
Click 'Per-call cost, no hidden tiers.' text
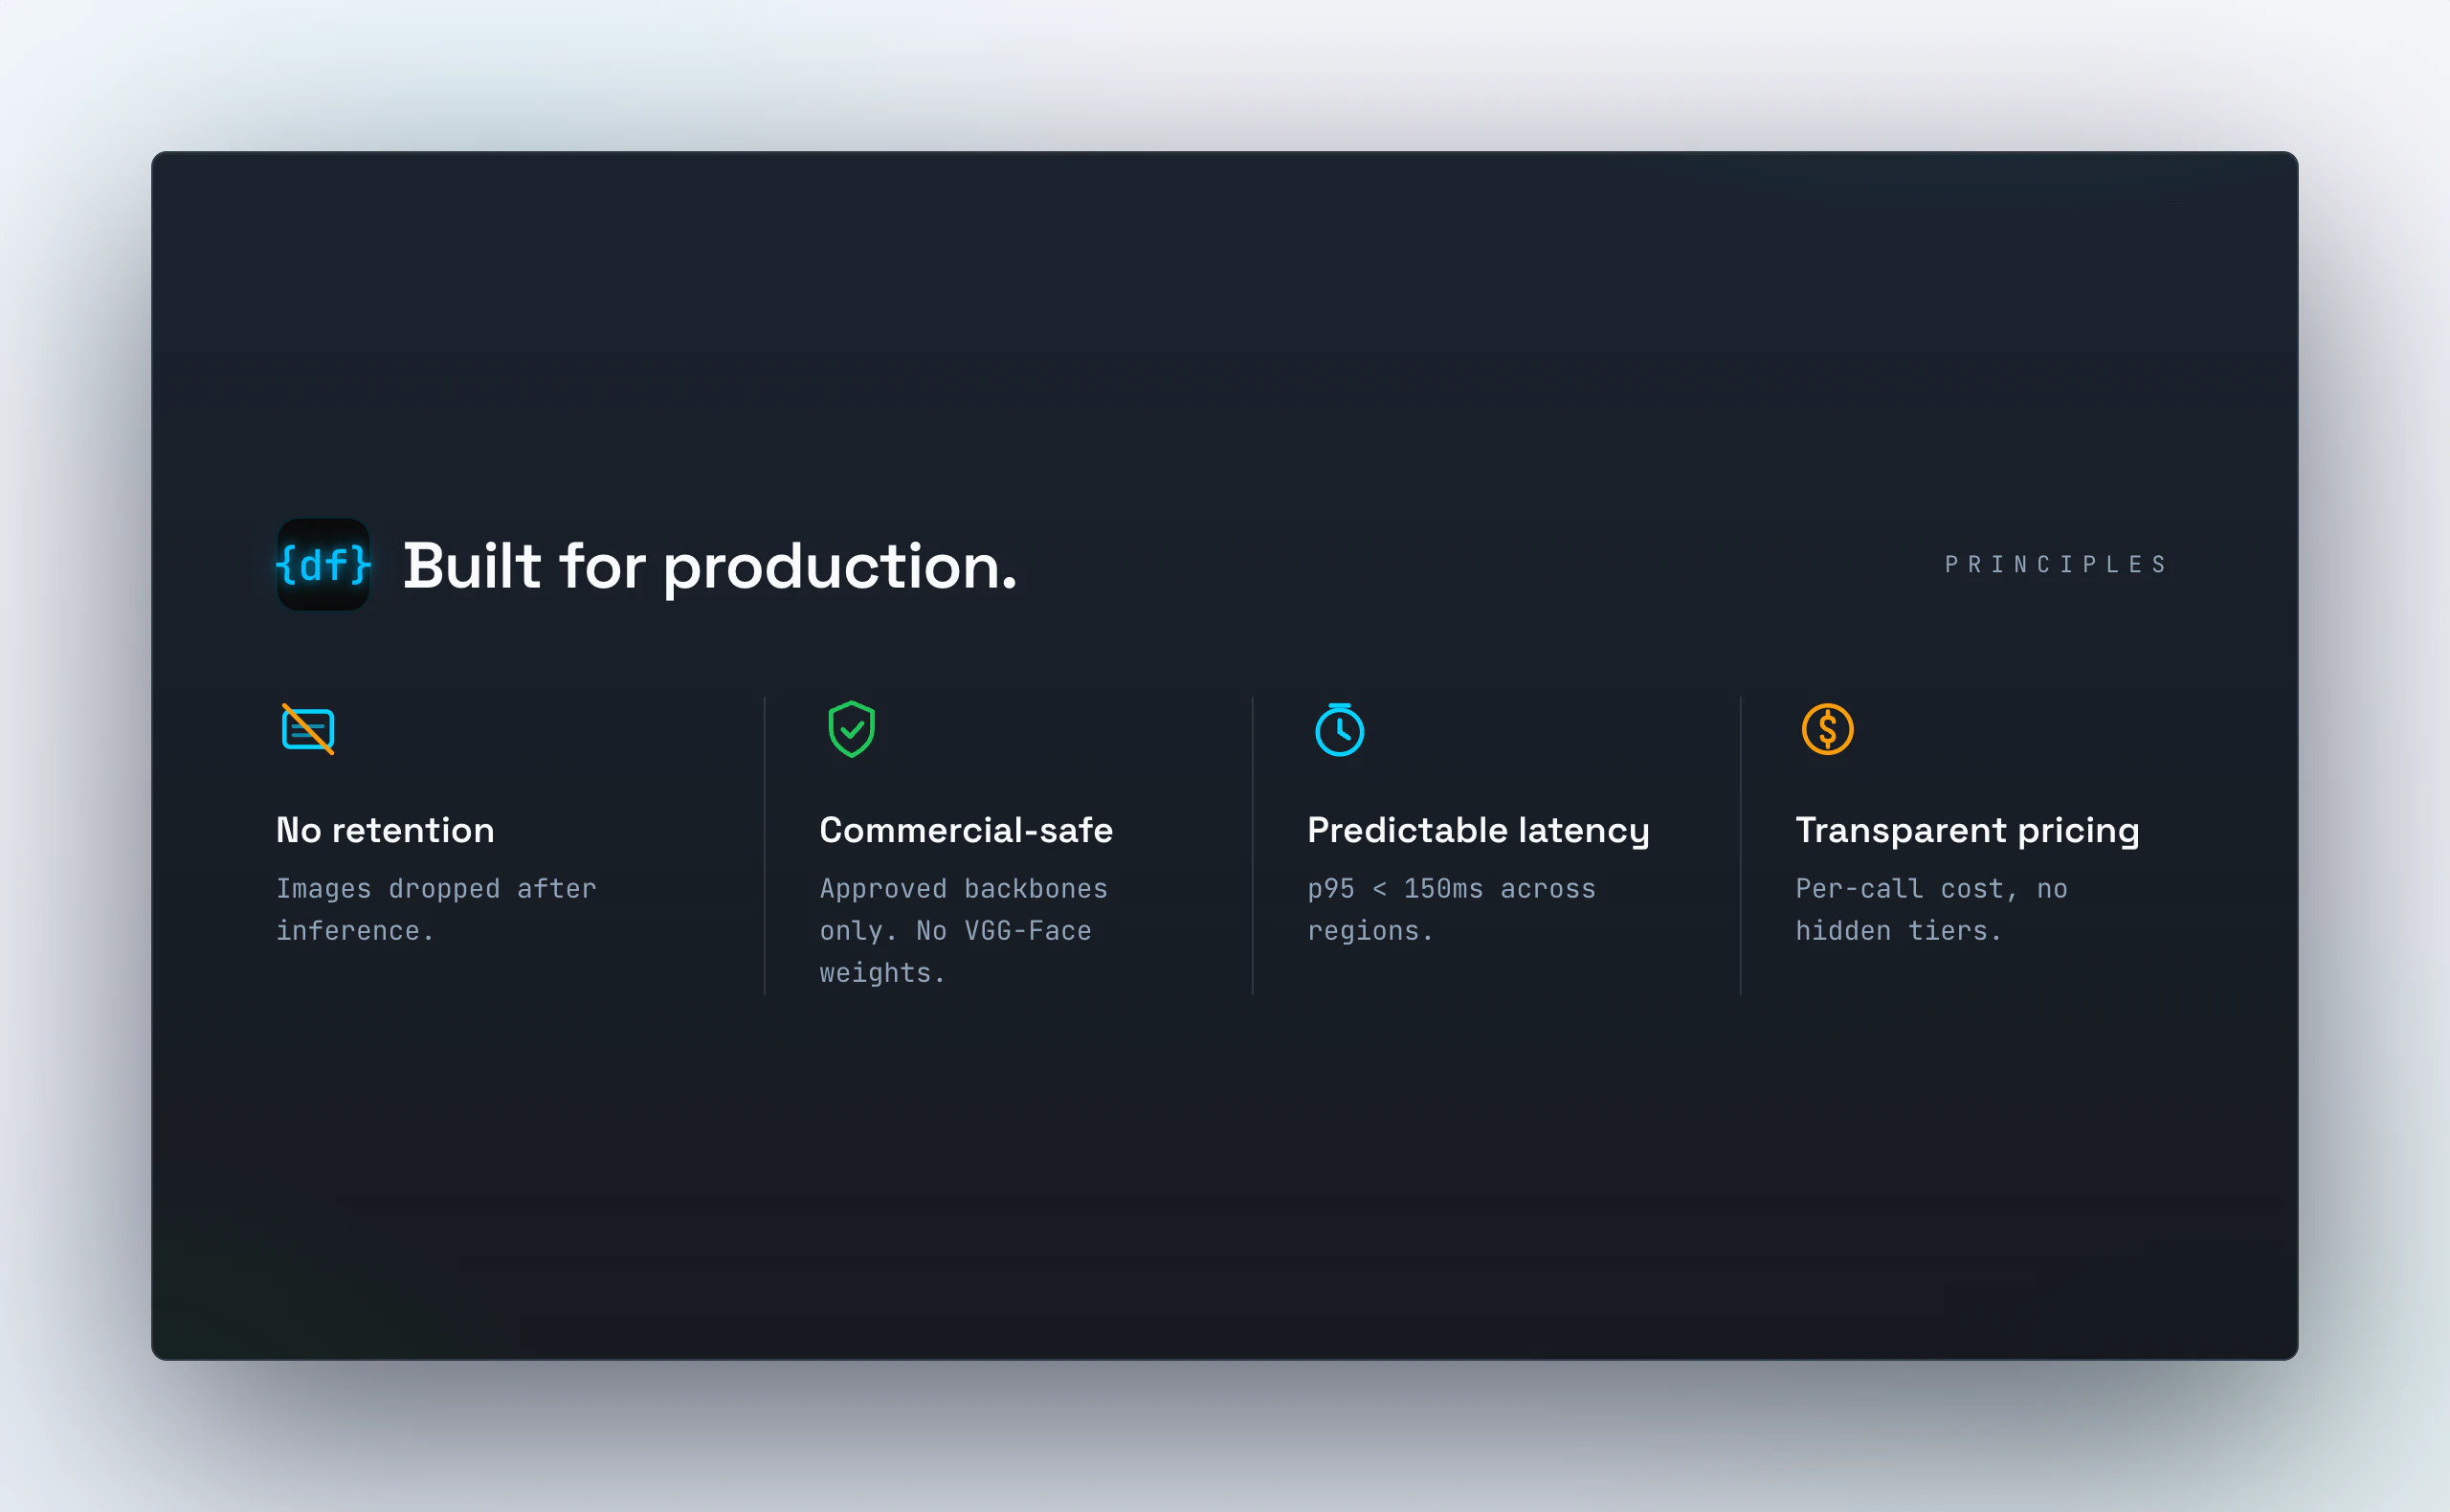[x=1931, y=909]
